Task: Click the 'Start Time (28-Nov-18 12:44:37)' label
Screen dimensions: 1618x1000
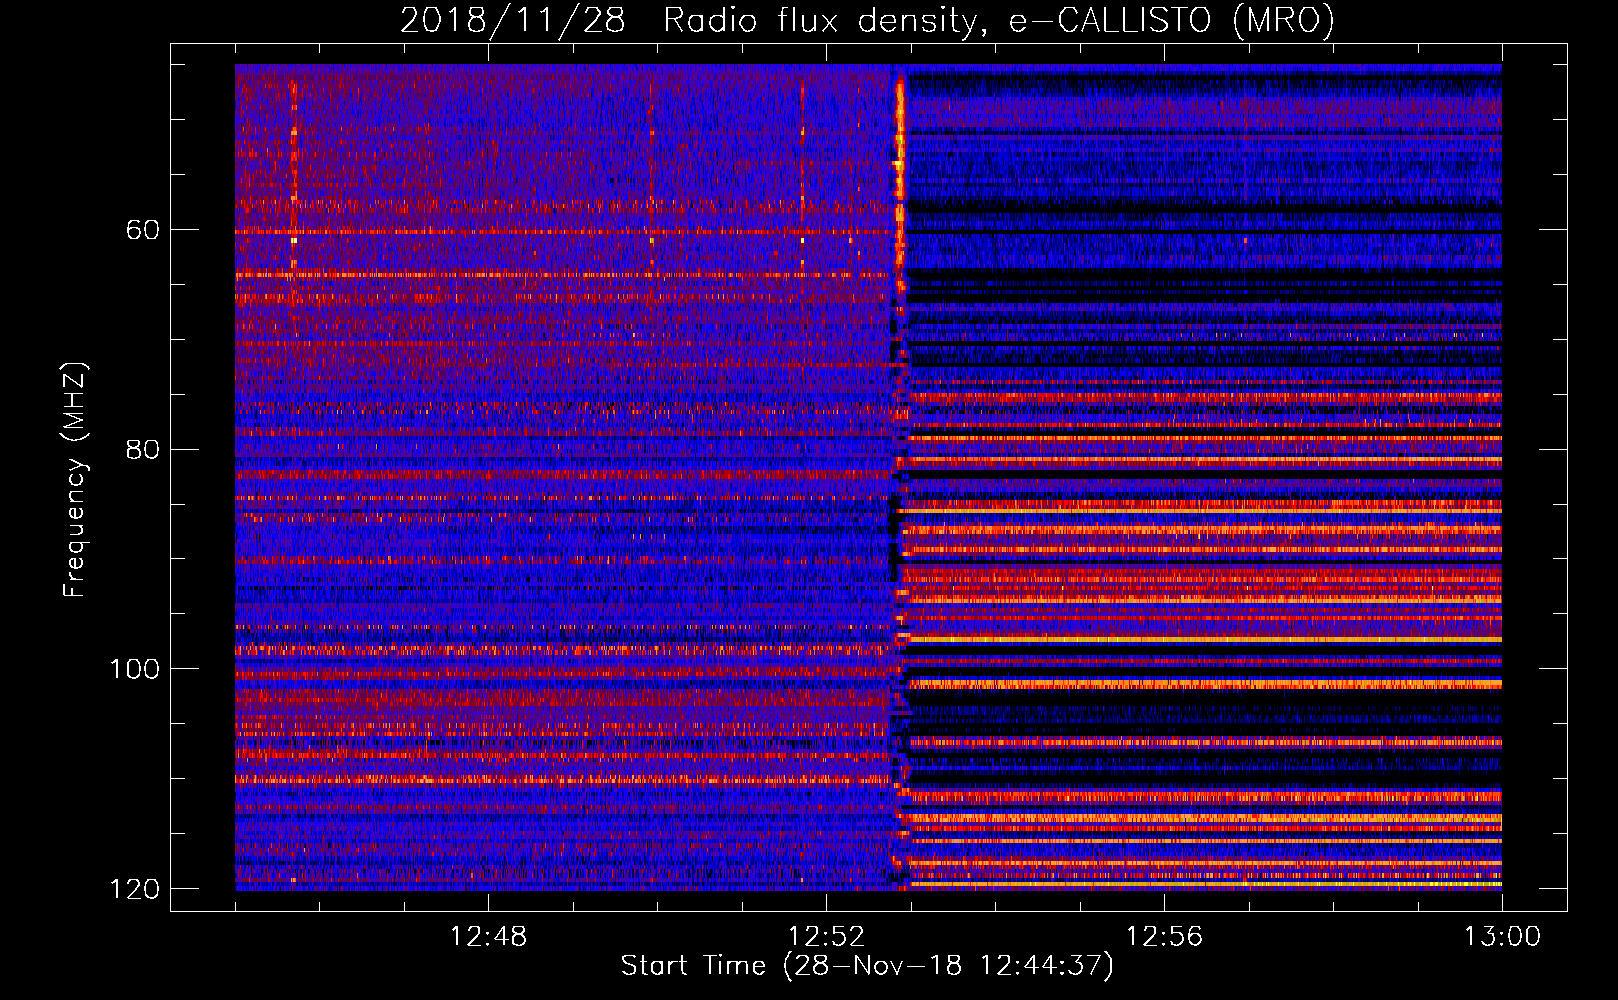Action: tap(867, 966)
